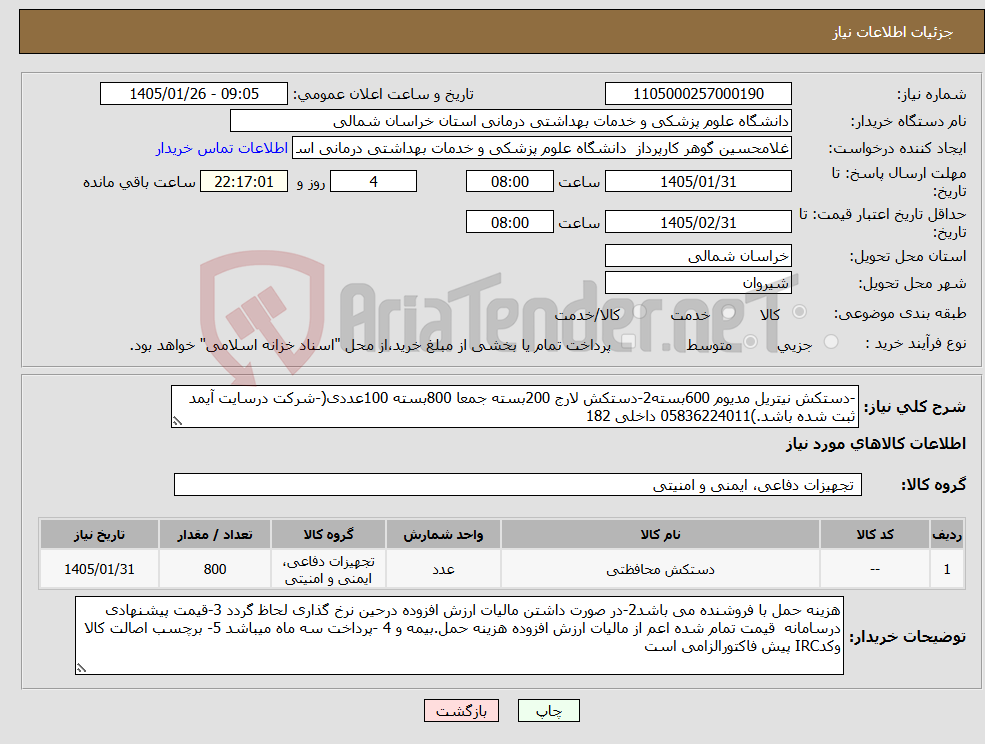Click the remaining days field showing 4
Viewport: 985px width, 744px height.
[373, 182]
